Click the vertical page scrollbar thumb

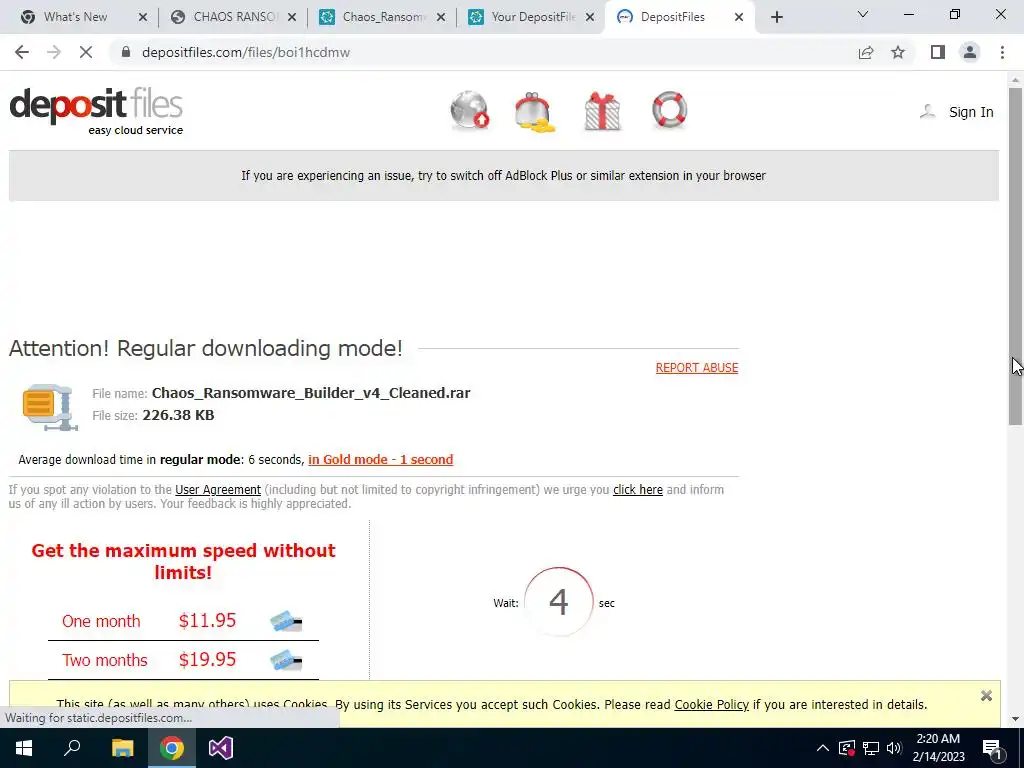[1016, 255]
